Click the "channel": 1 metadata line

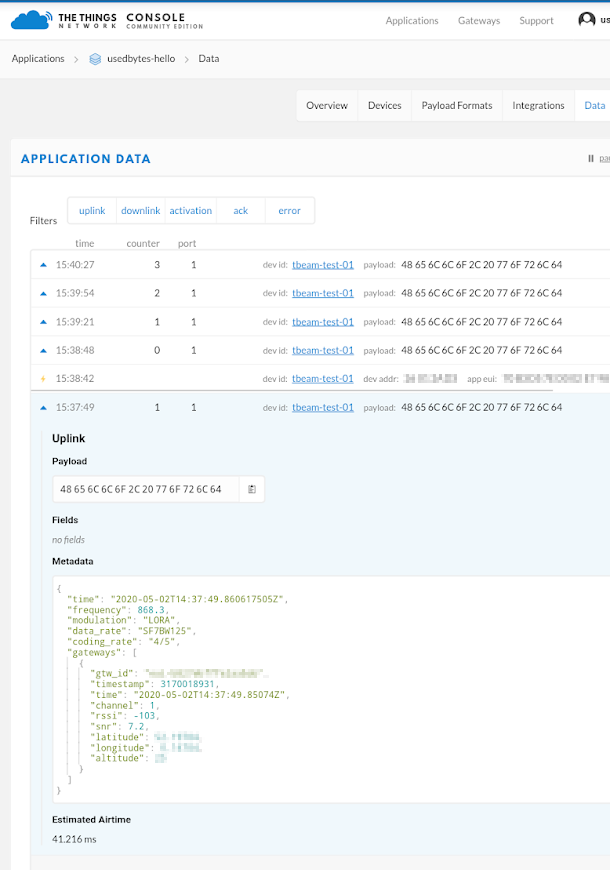pyautogui.click(x=125, y=705)
